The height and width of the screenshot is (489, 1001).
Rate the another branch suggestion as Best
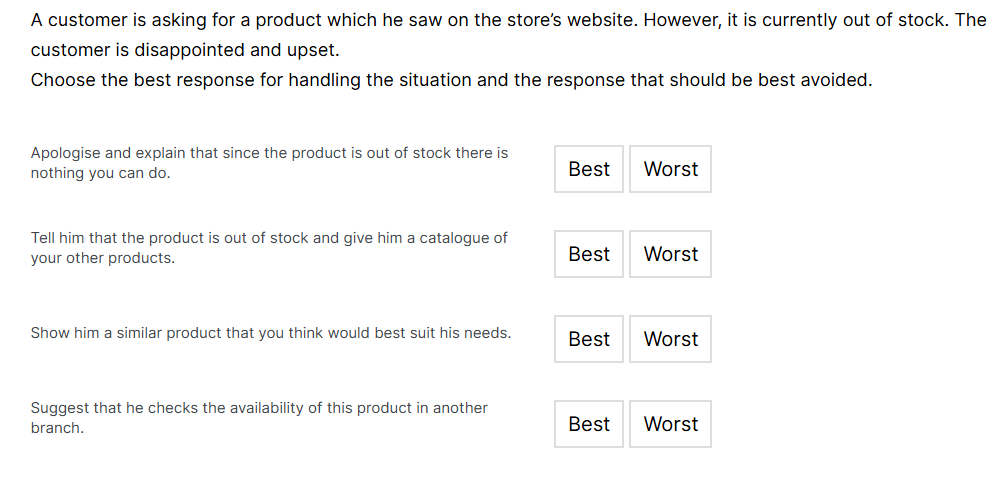589,424
